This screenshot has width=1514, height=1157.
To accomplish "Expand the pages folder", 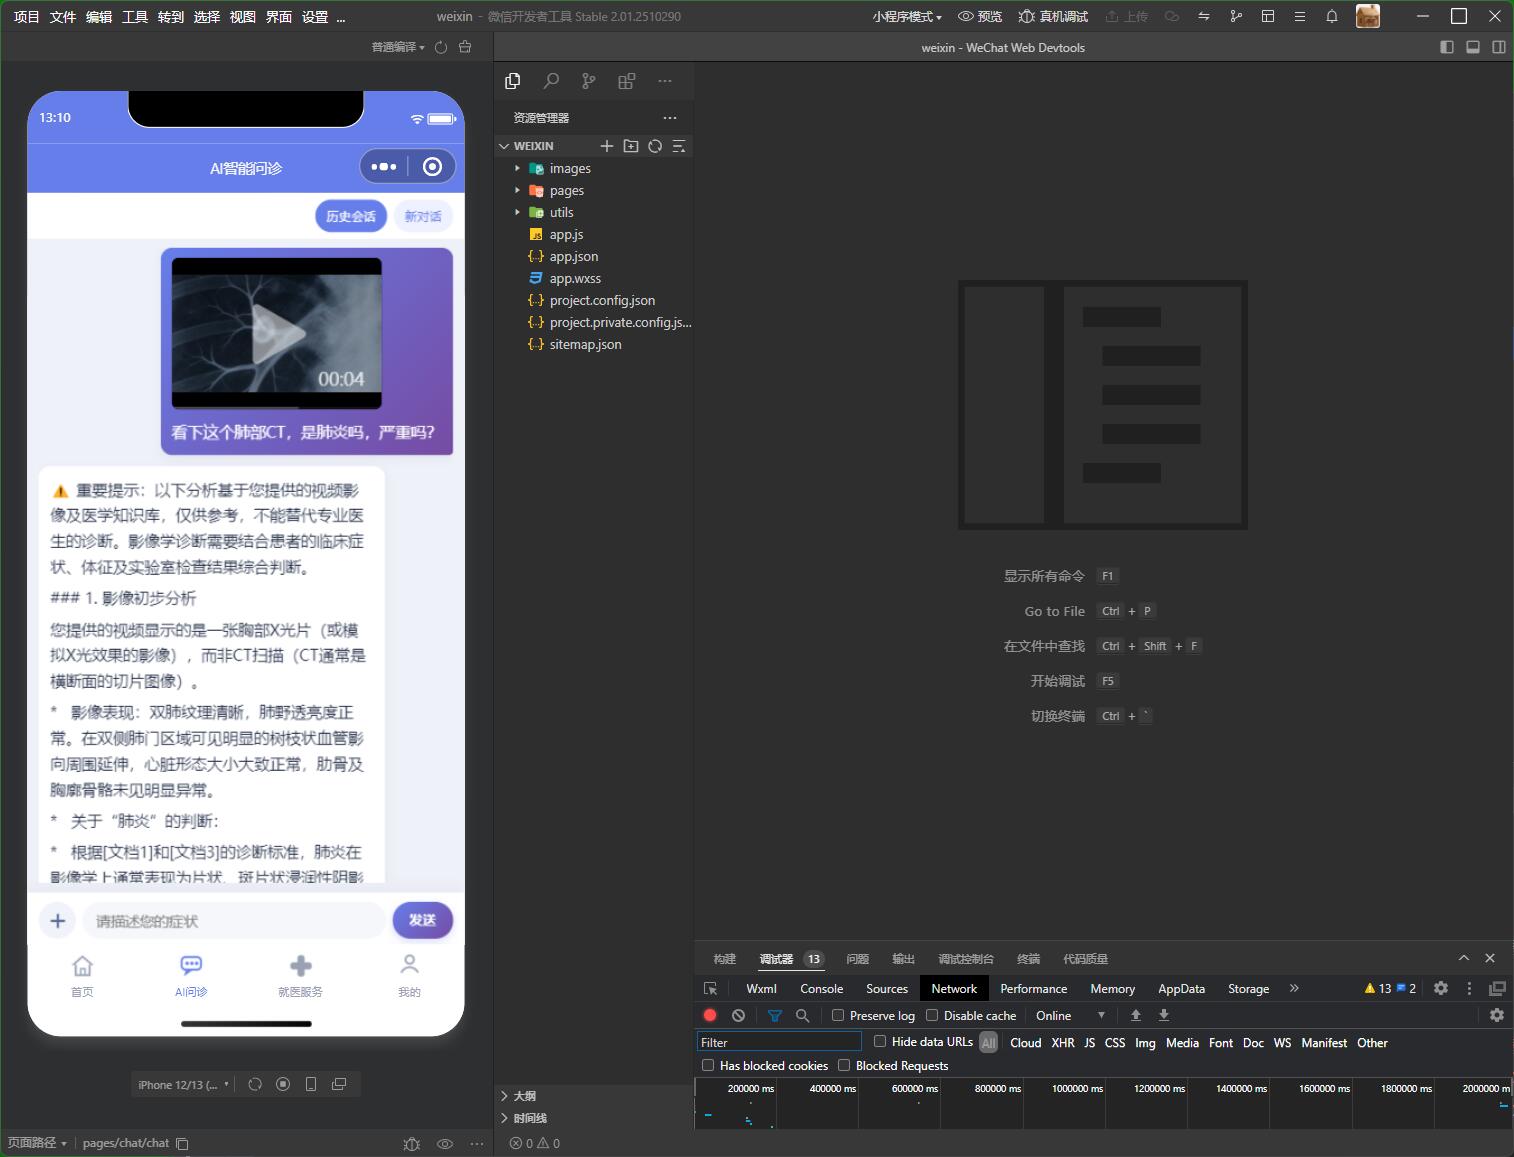I will pos(517,190).
